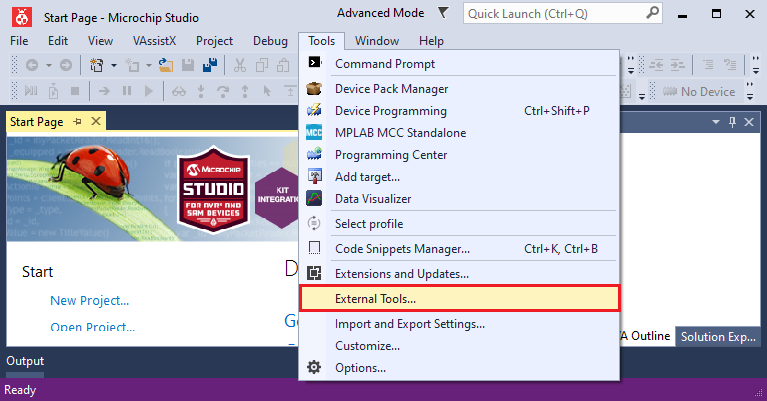The height and width of the screenshot is (401, 767).
Task: Click Advanced Mode label in title bar
Action: [380, 13]
